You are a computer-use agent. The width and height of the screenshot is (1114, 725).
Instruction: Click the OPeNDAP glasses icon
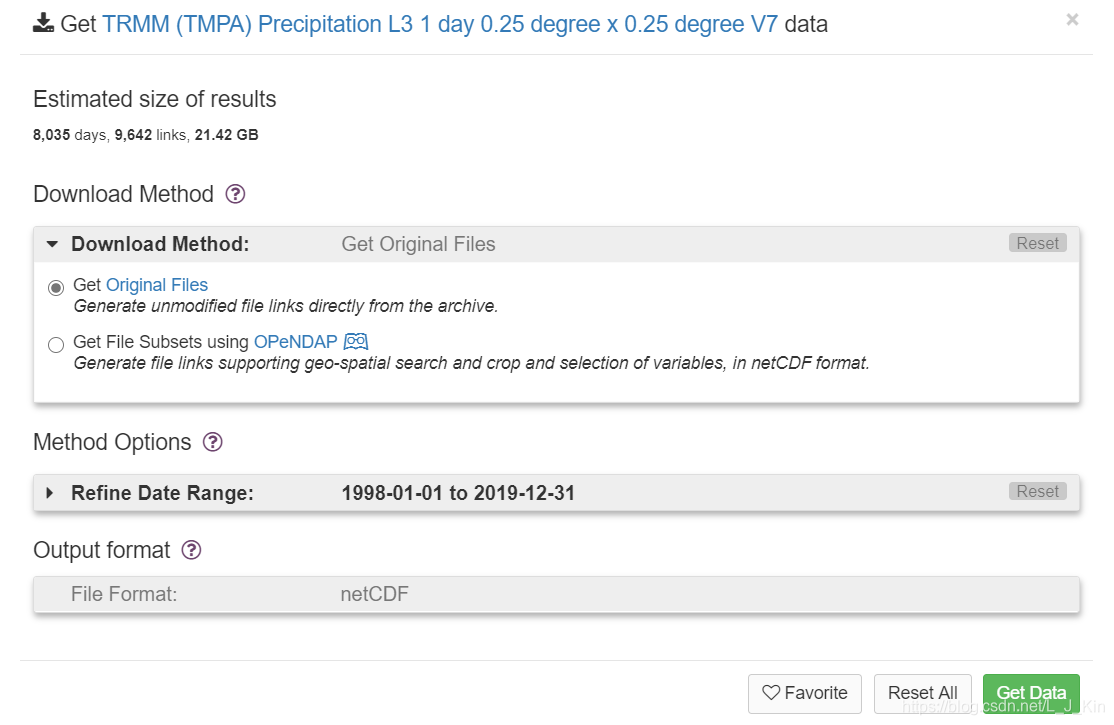coord(356,342)
